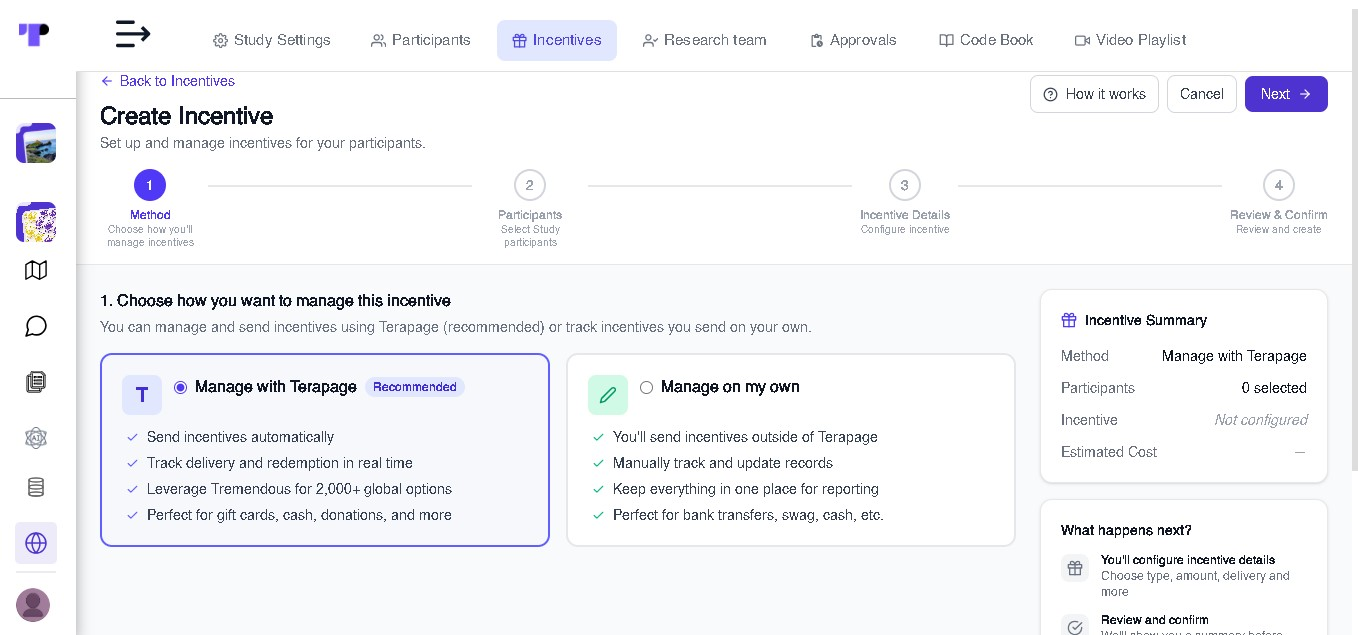
Task: Click step 3 Incentive Details circle
Action: pyautogui.click(x=905, y=185)
